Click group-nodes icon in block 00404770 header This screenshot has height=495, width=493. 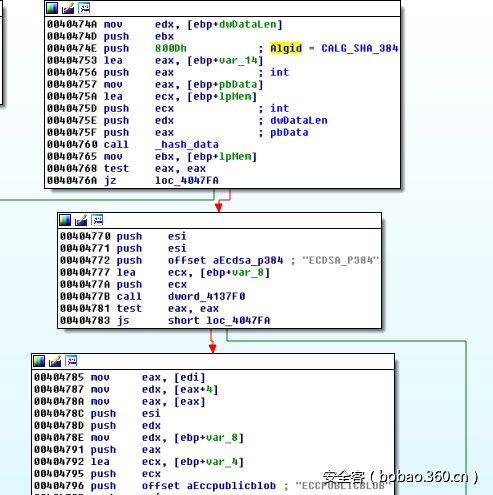coord(97,220)
